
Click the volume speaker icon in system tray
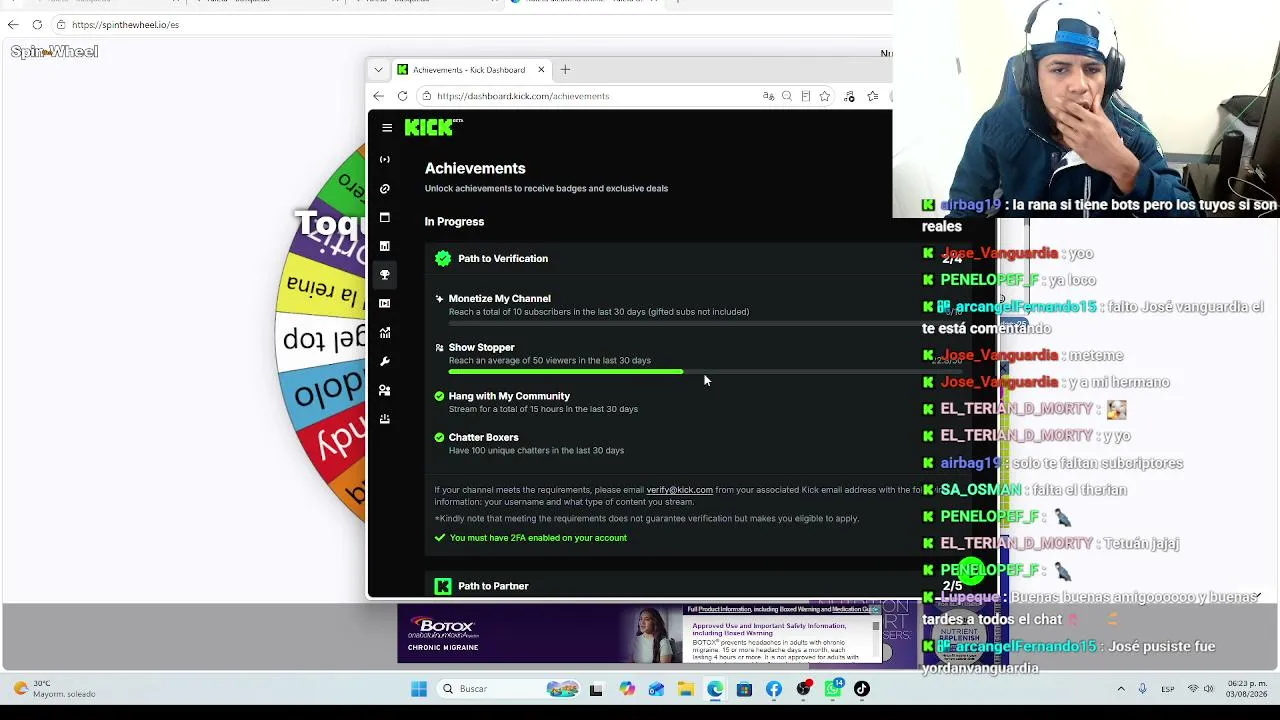click(1208, 689)
